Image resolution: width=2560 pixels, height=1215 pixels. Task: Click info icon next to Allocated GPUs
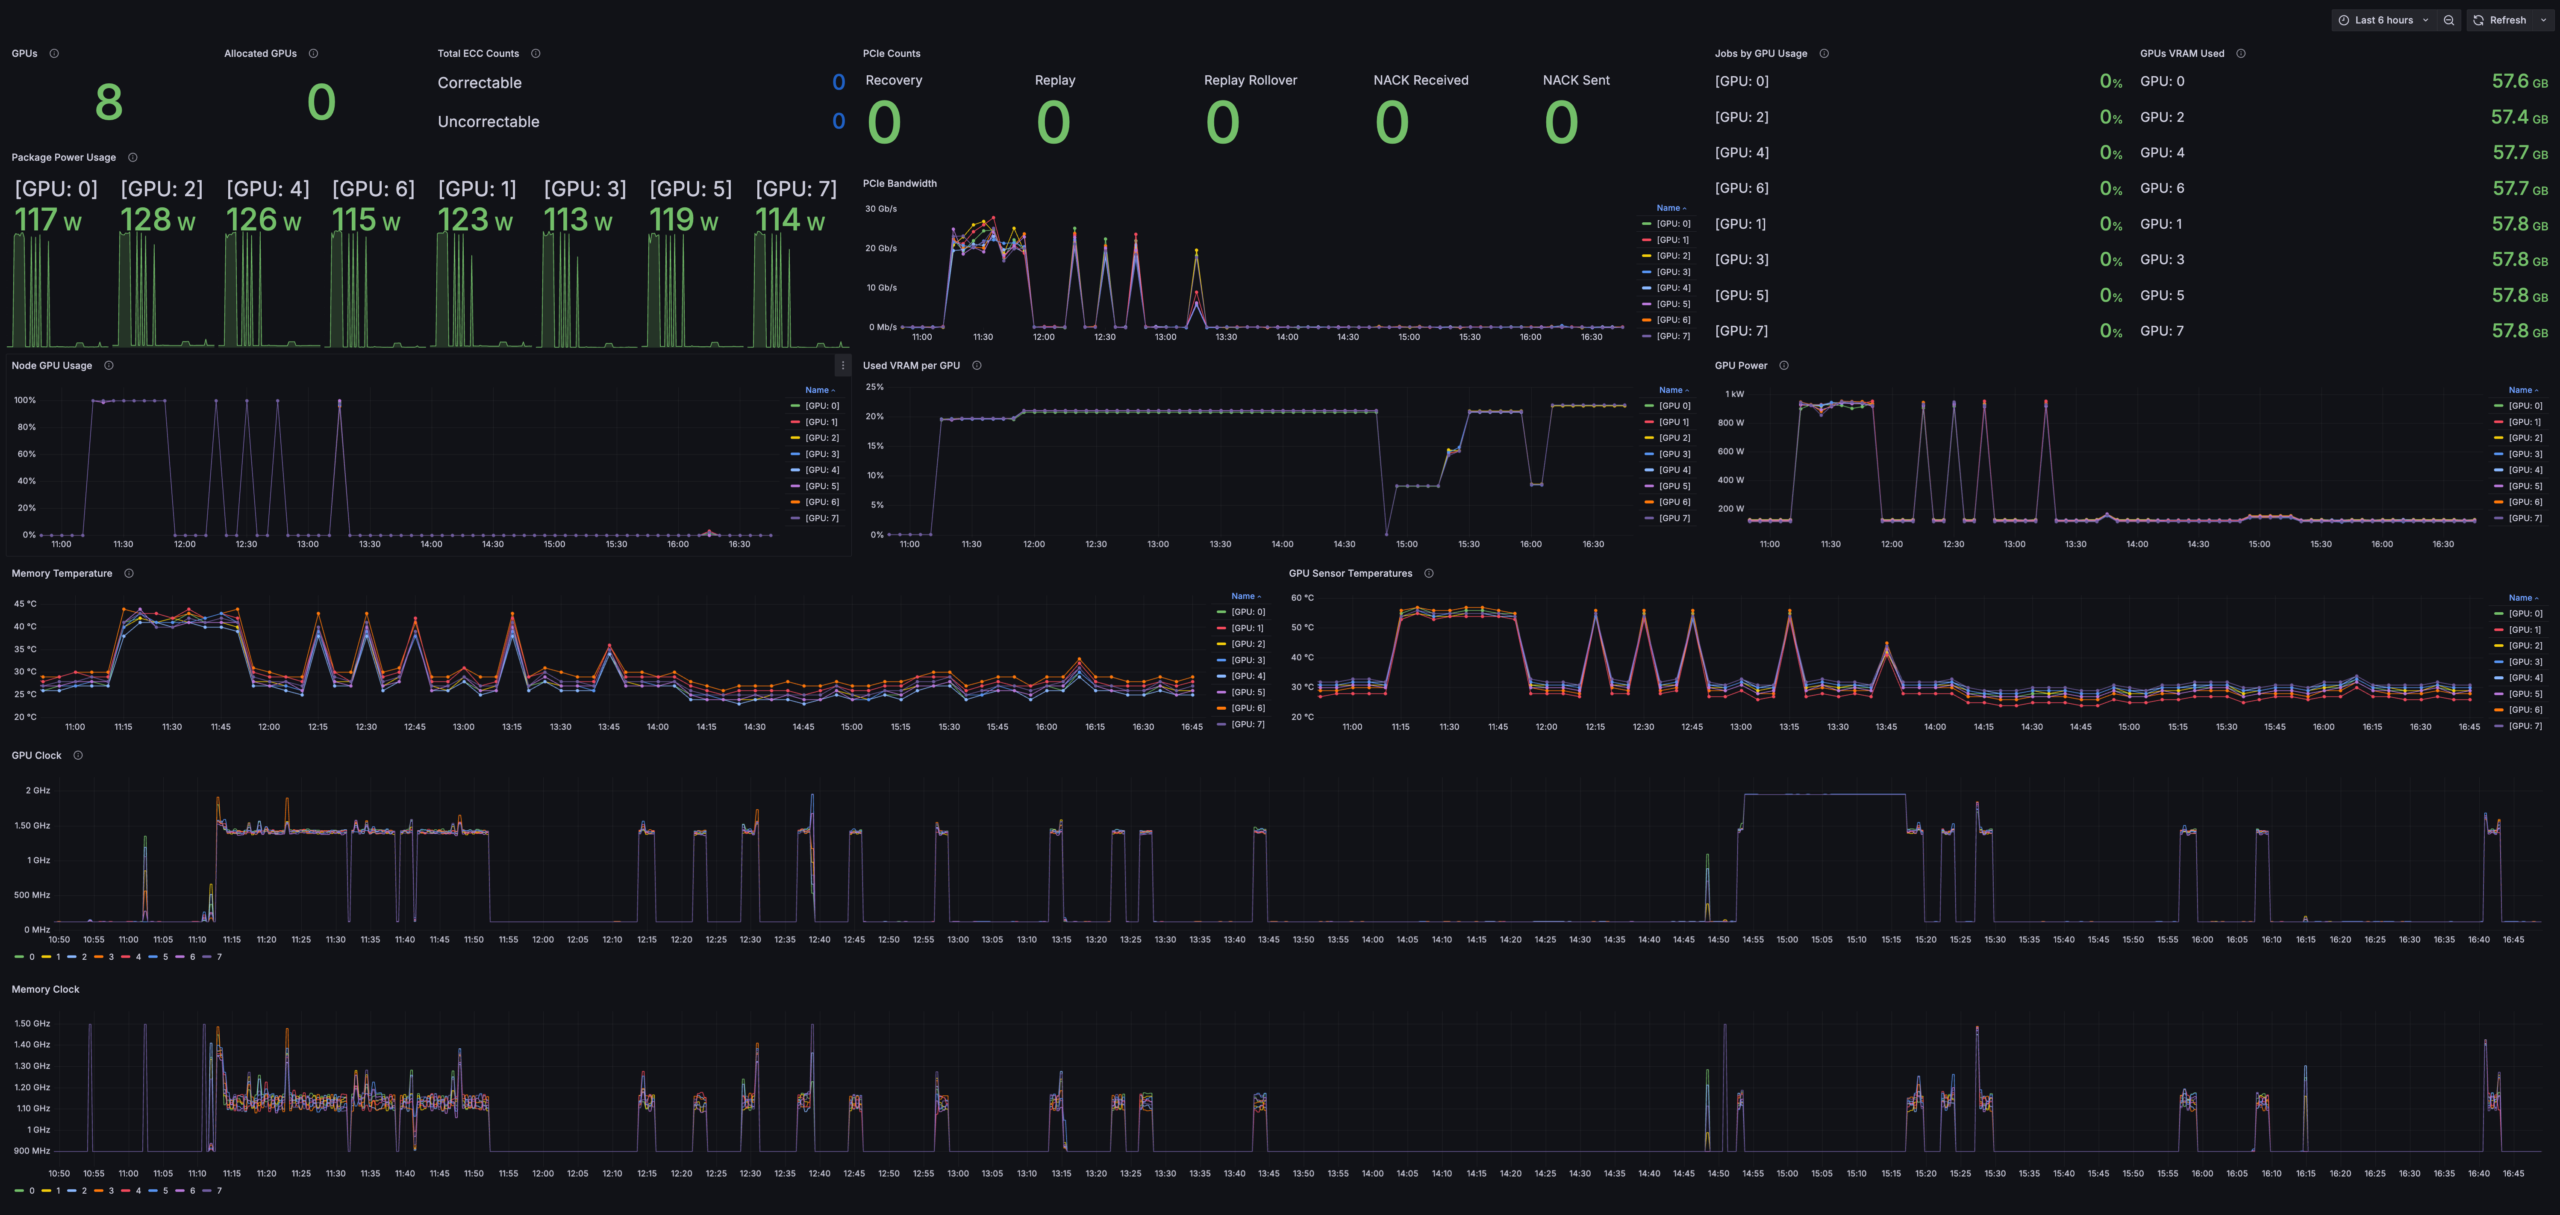[313, 54]
